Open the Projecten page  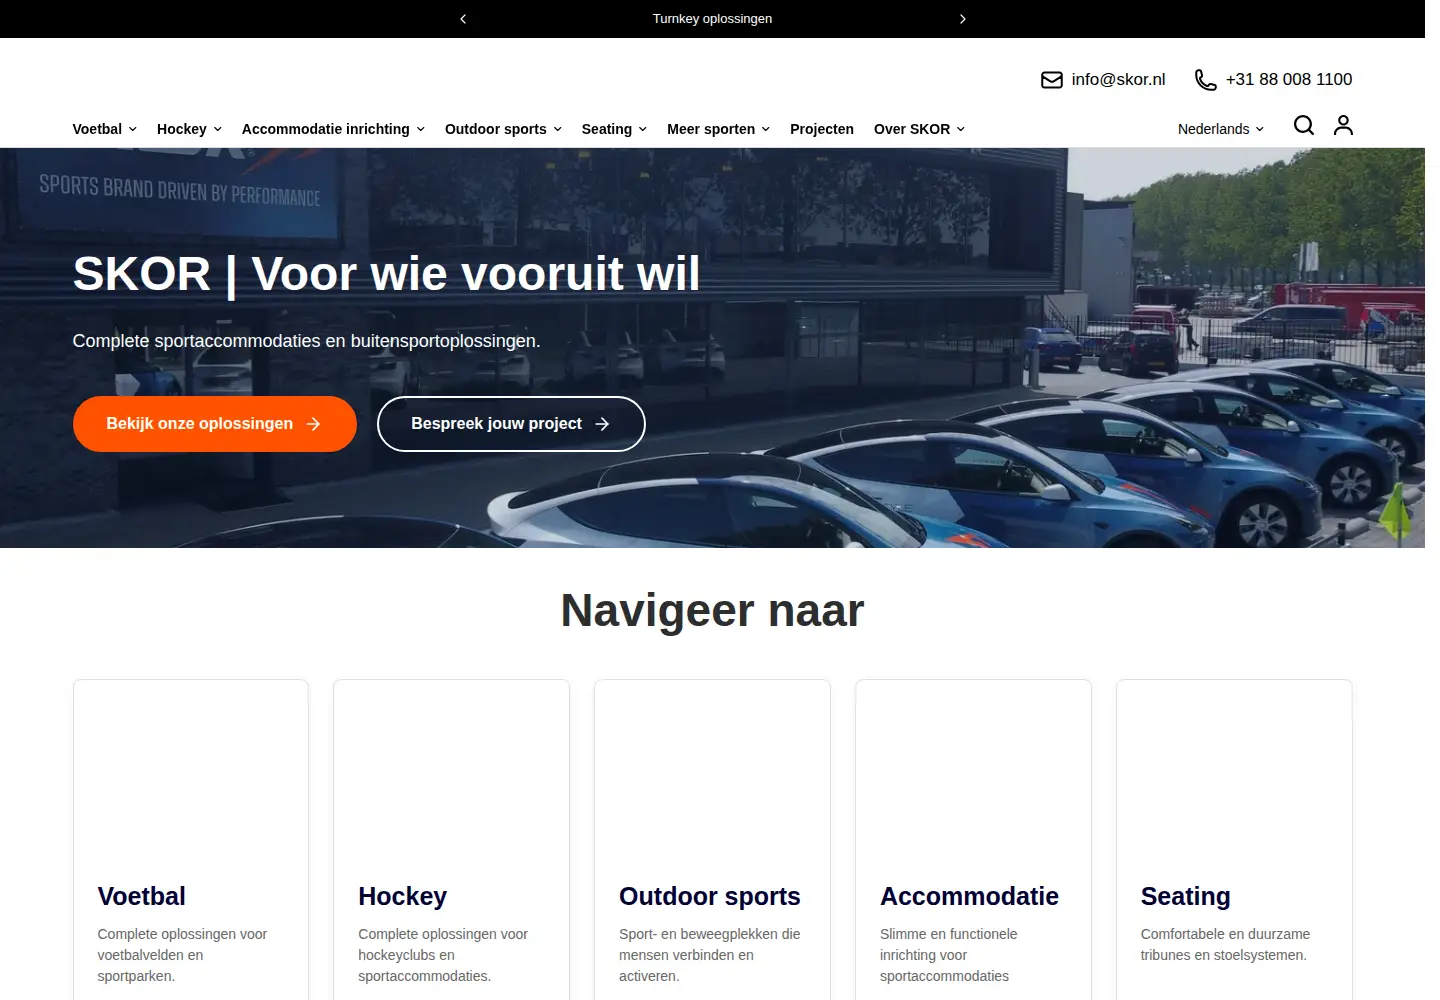click(x=822, y=129)
